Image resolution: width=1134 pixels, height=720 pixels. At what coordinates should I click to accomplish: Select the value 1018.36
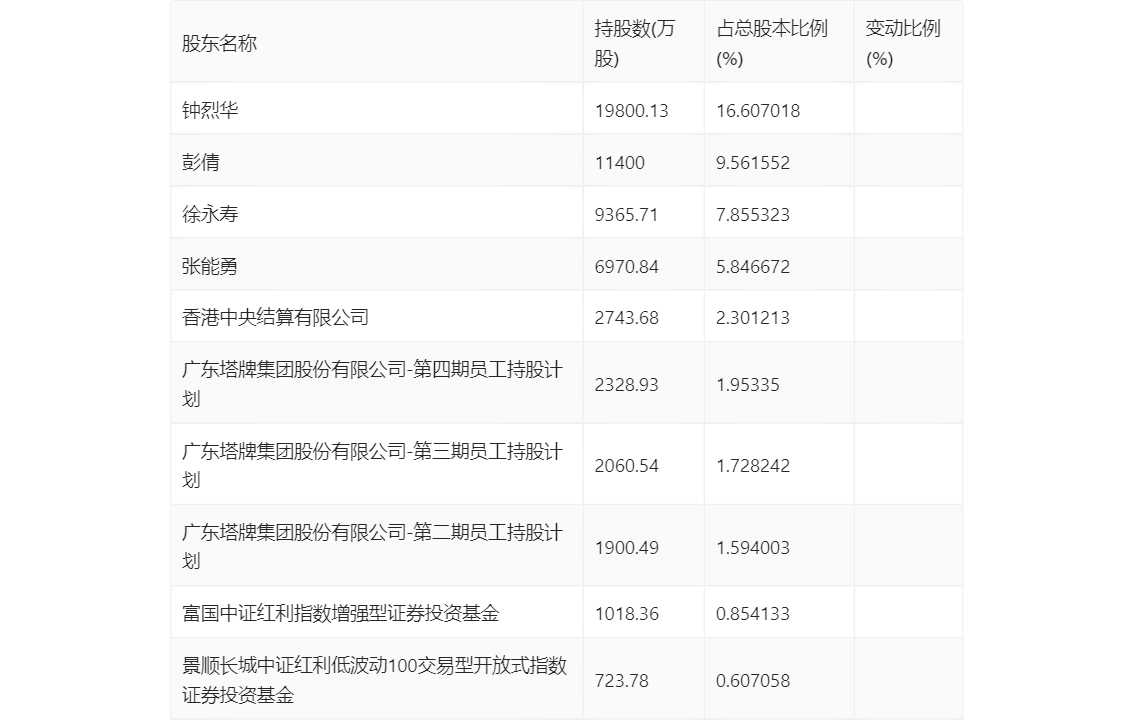click(x=626, y=614)
